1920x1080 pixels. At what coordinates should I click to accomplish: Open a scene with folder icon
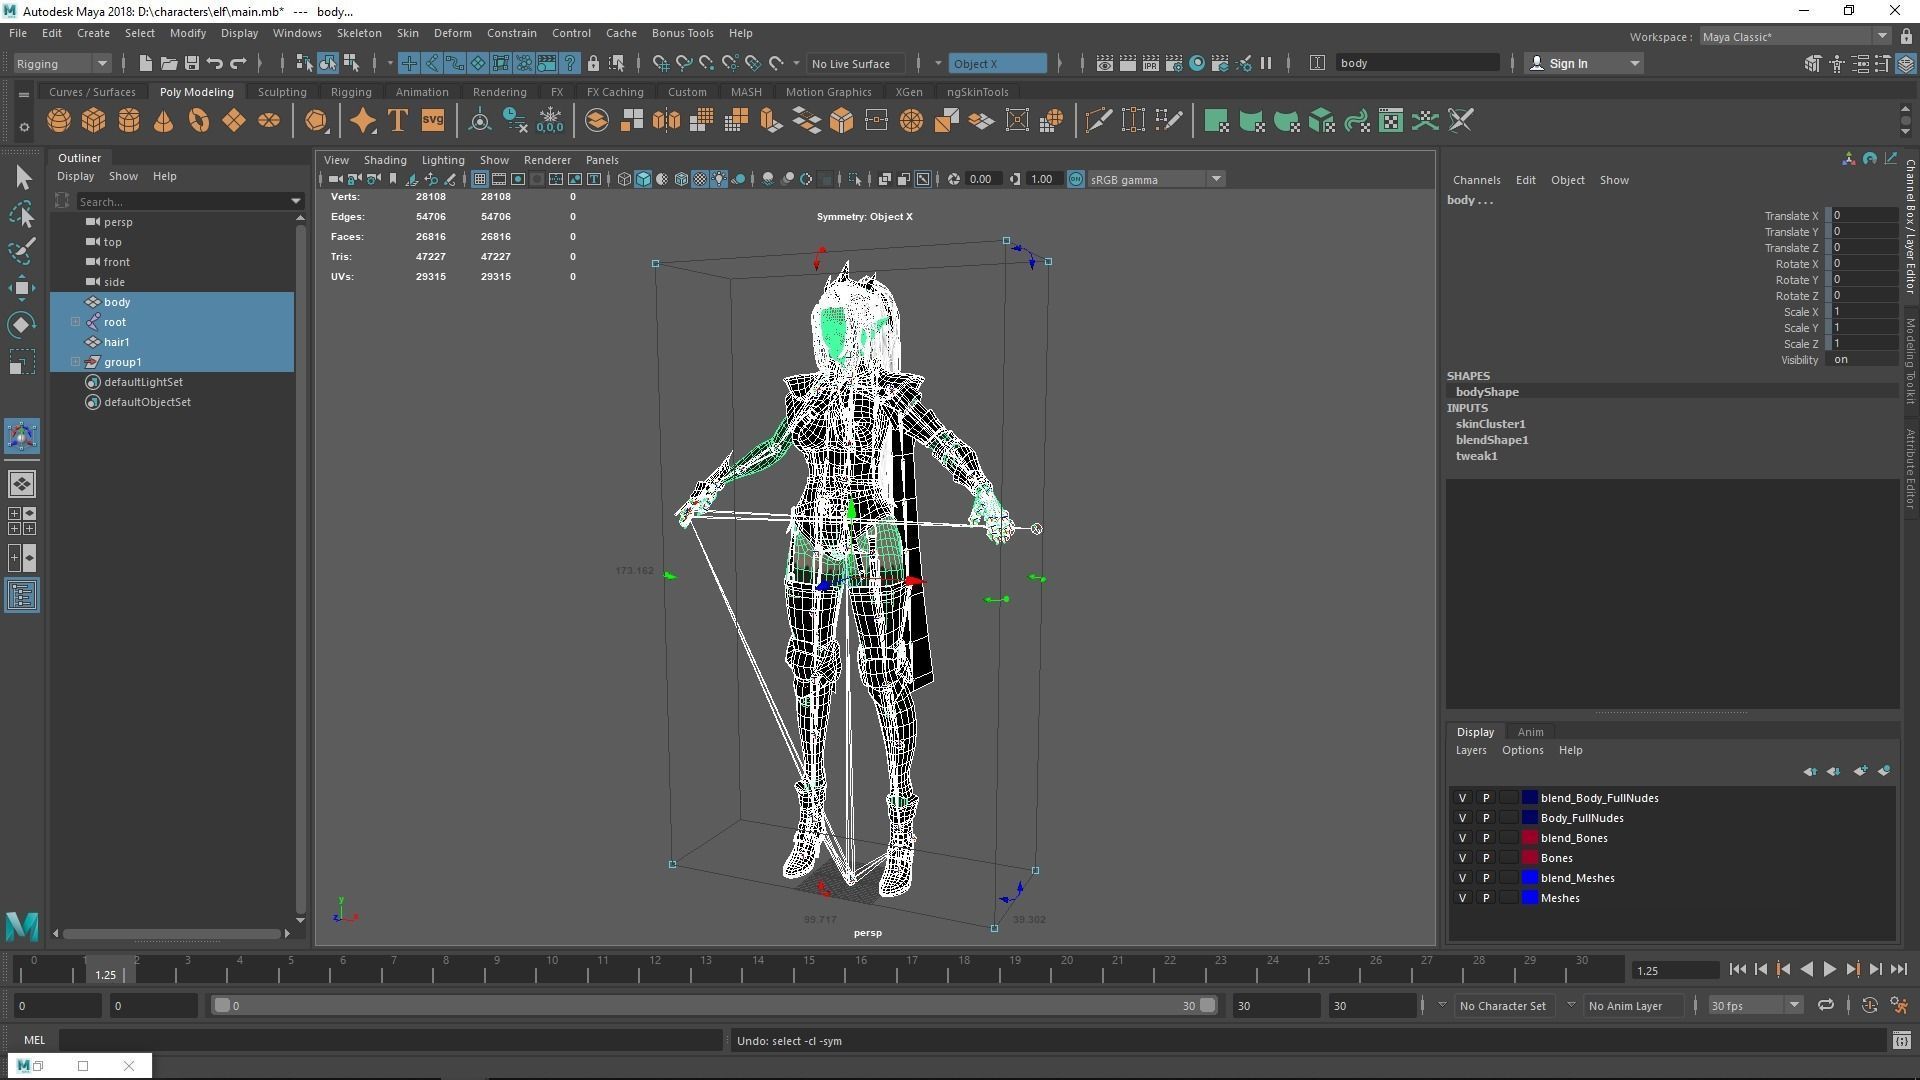pyautogui.click(x=169, y=63)
